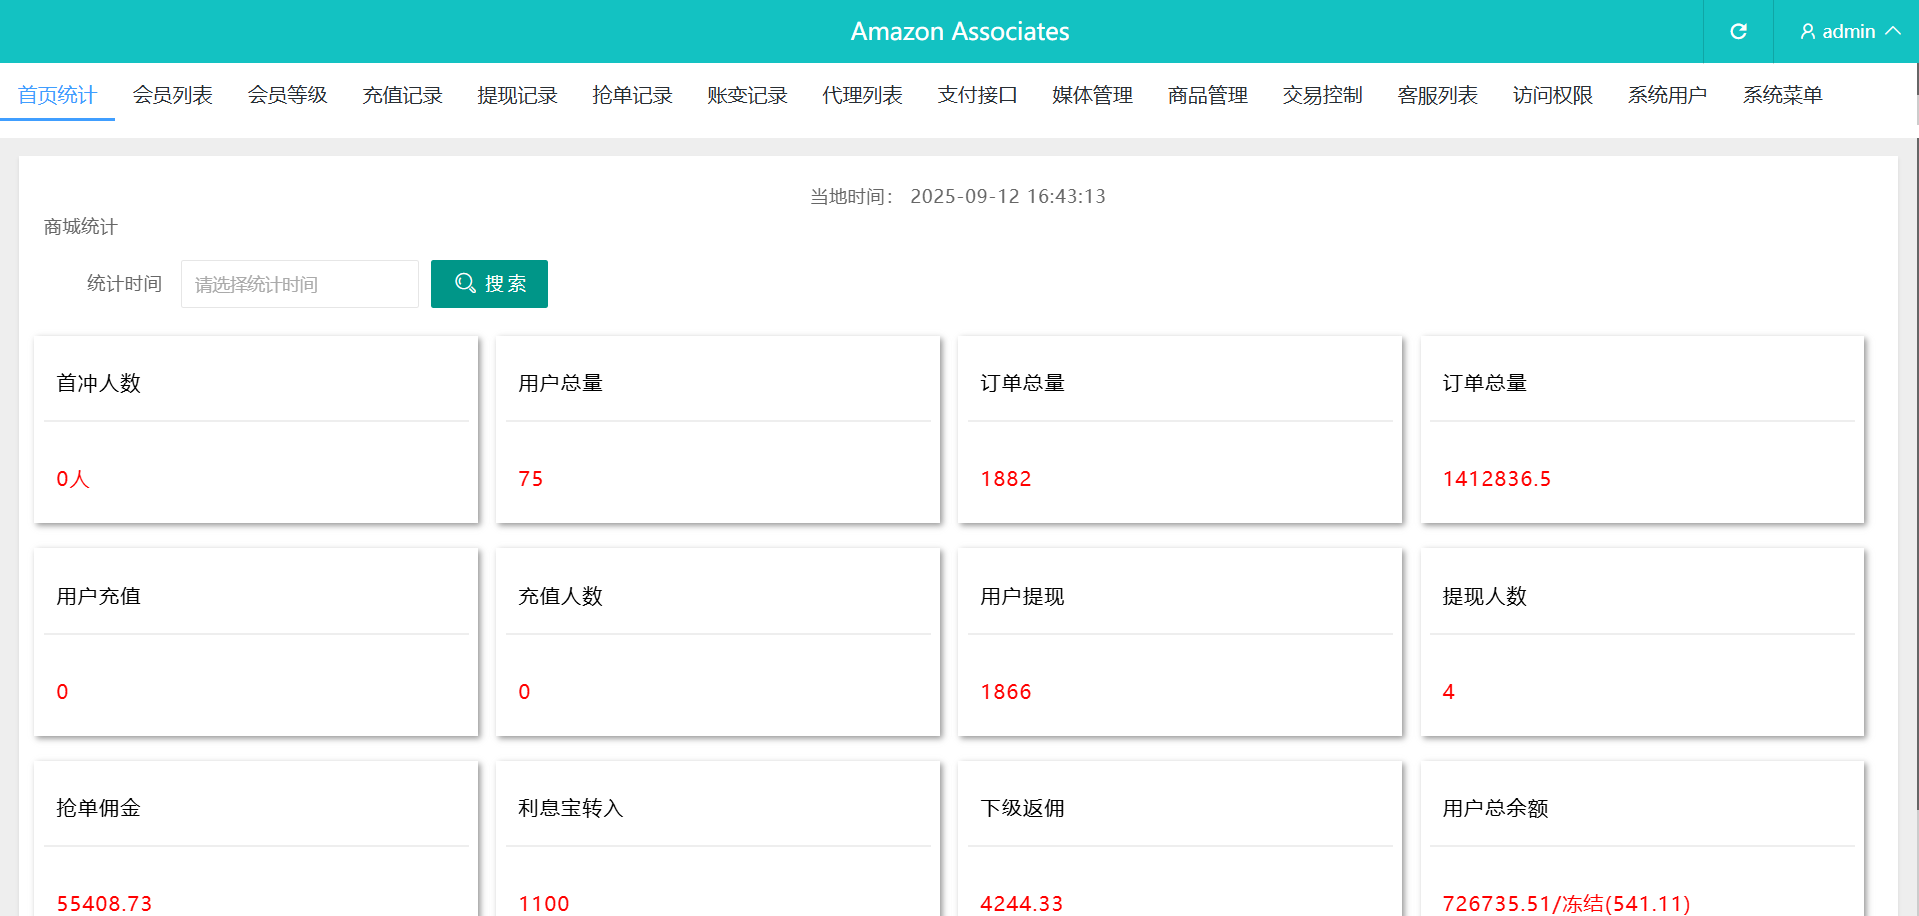
Task: Open the 会员列表 tab
Action: [x=172, y=95]
